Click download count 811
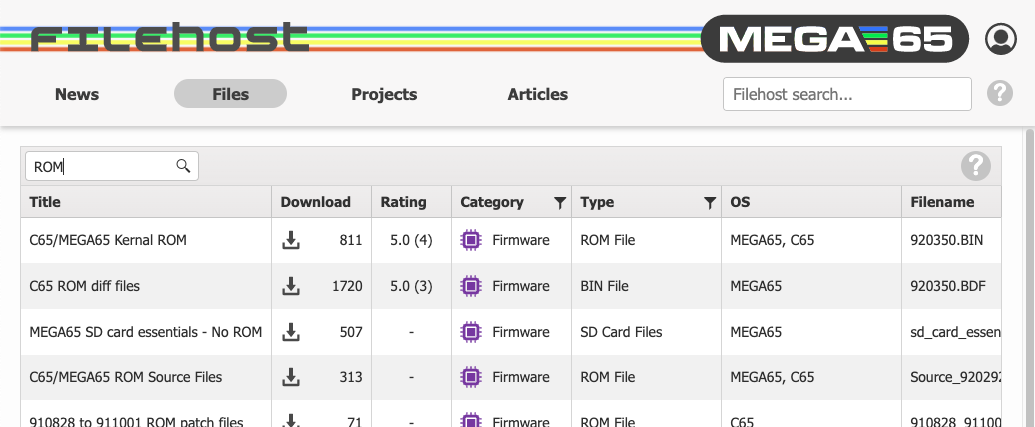Screen dimensions: 1035x427 351,240
